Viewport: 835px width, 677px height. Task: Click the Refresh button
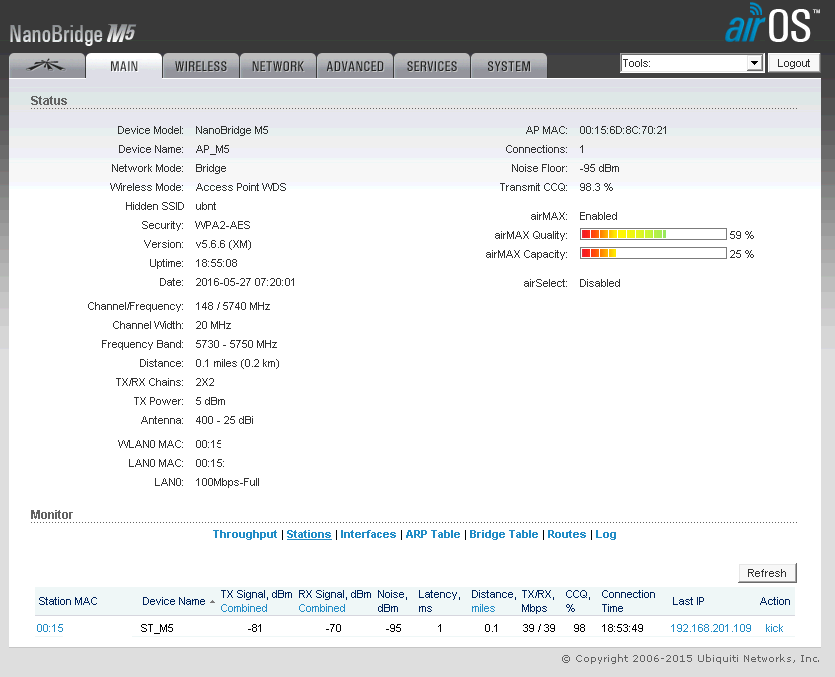coord(767,573)
